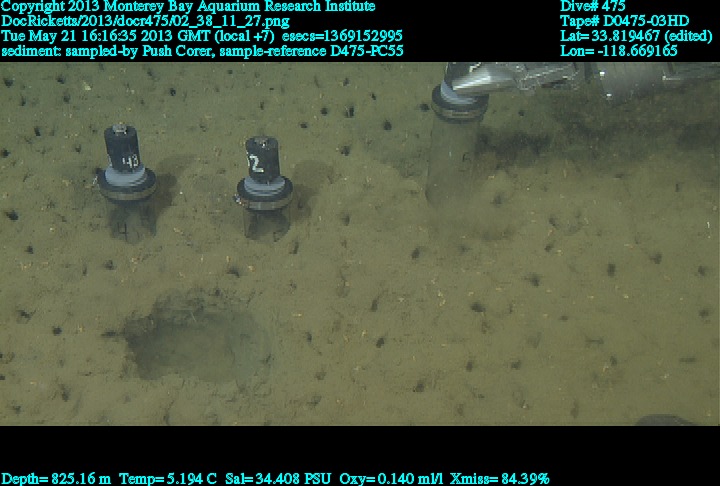Click the Lat=33.819467 (edited) reading
The image size is (720, 486).
pyautogui.click(x=636, y=36)
